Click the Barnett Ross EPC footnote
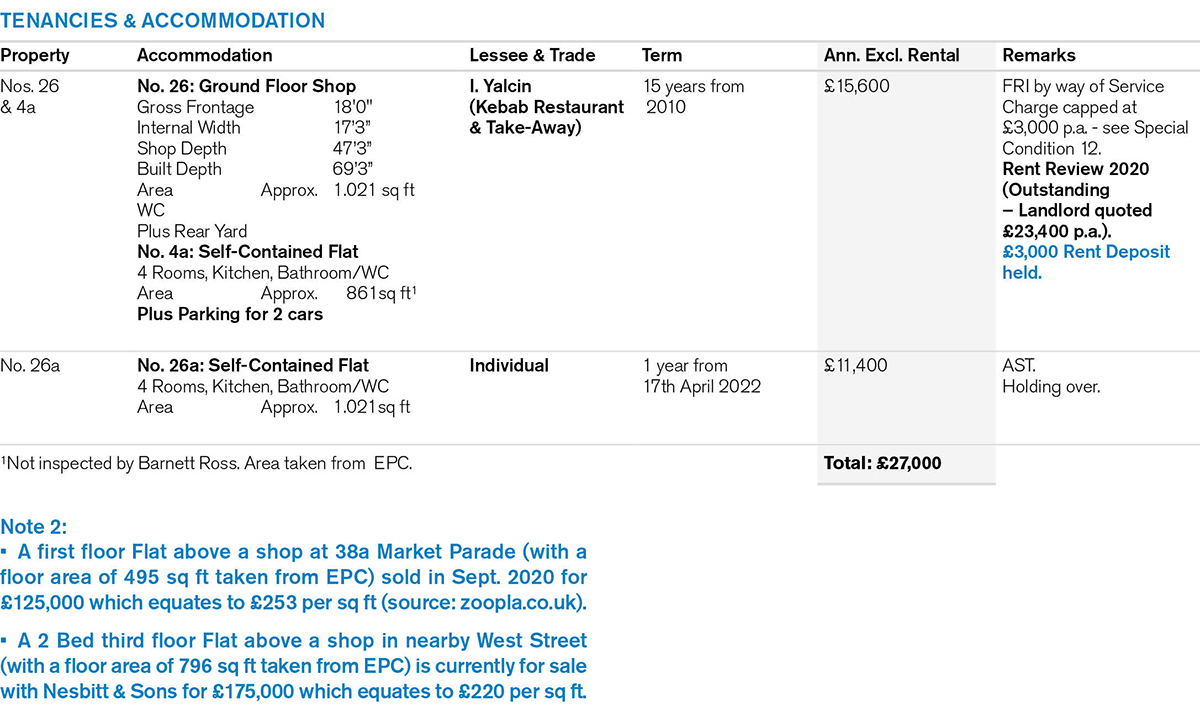The height and width of the screenshot is (706, 1200). [207, 463]
